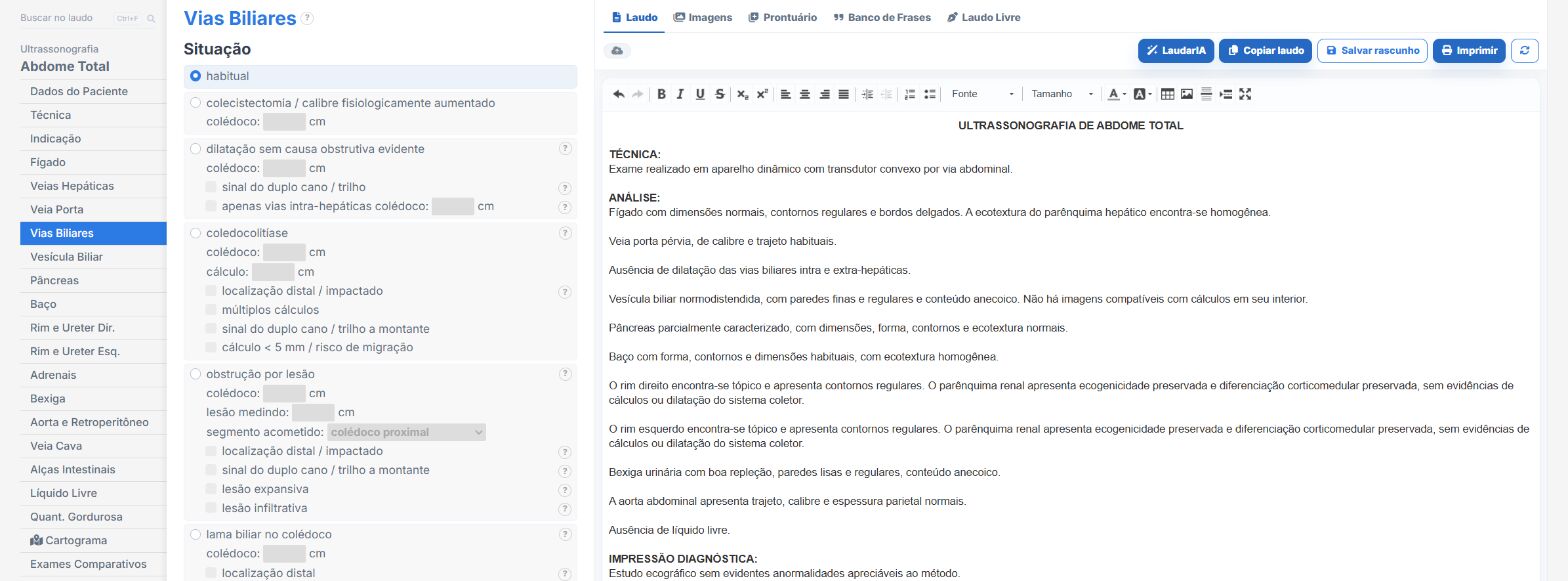Viewport: 1568px width, 581px height.
Task: Select dilatação sem causa obstrutiva evidente radio
Action: 196,149
